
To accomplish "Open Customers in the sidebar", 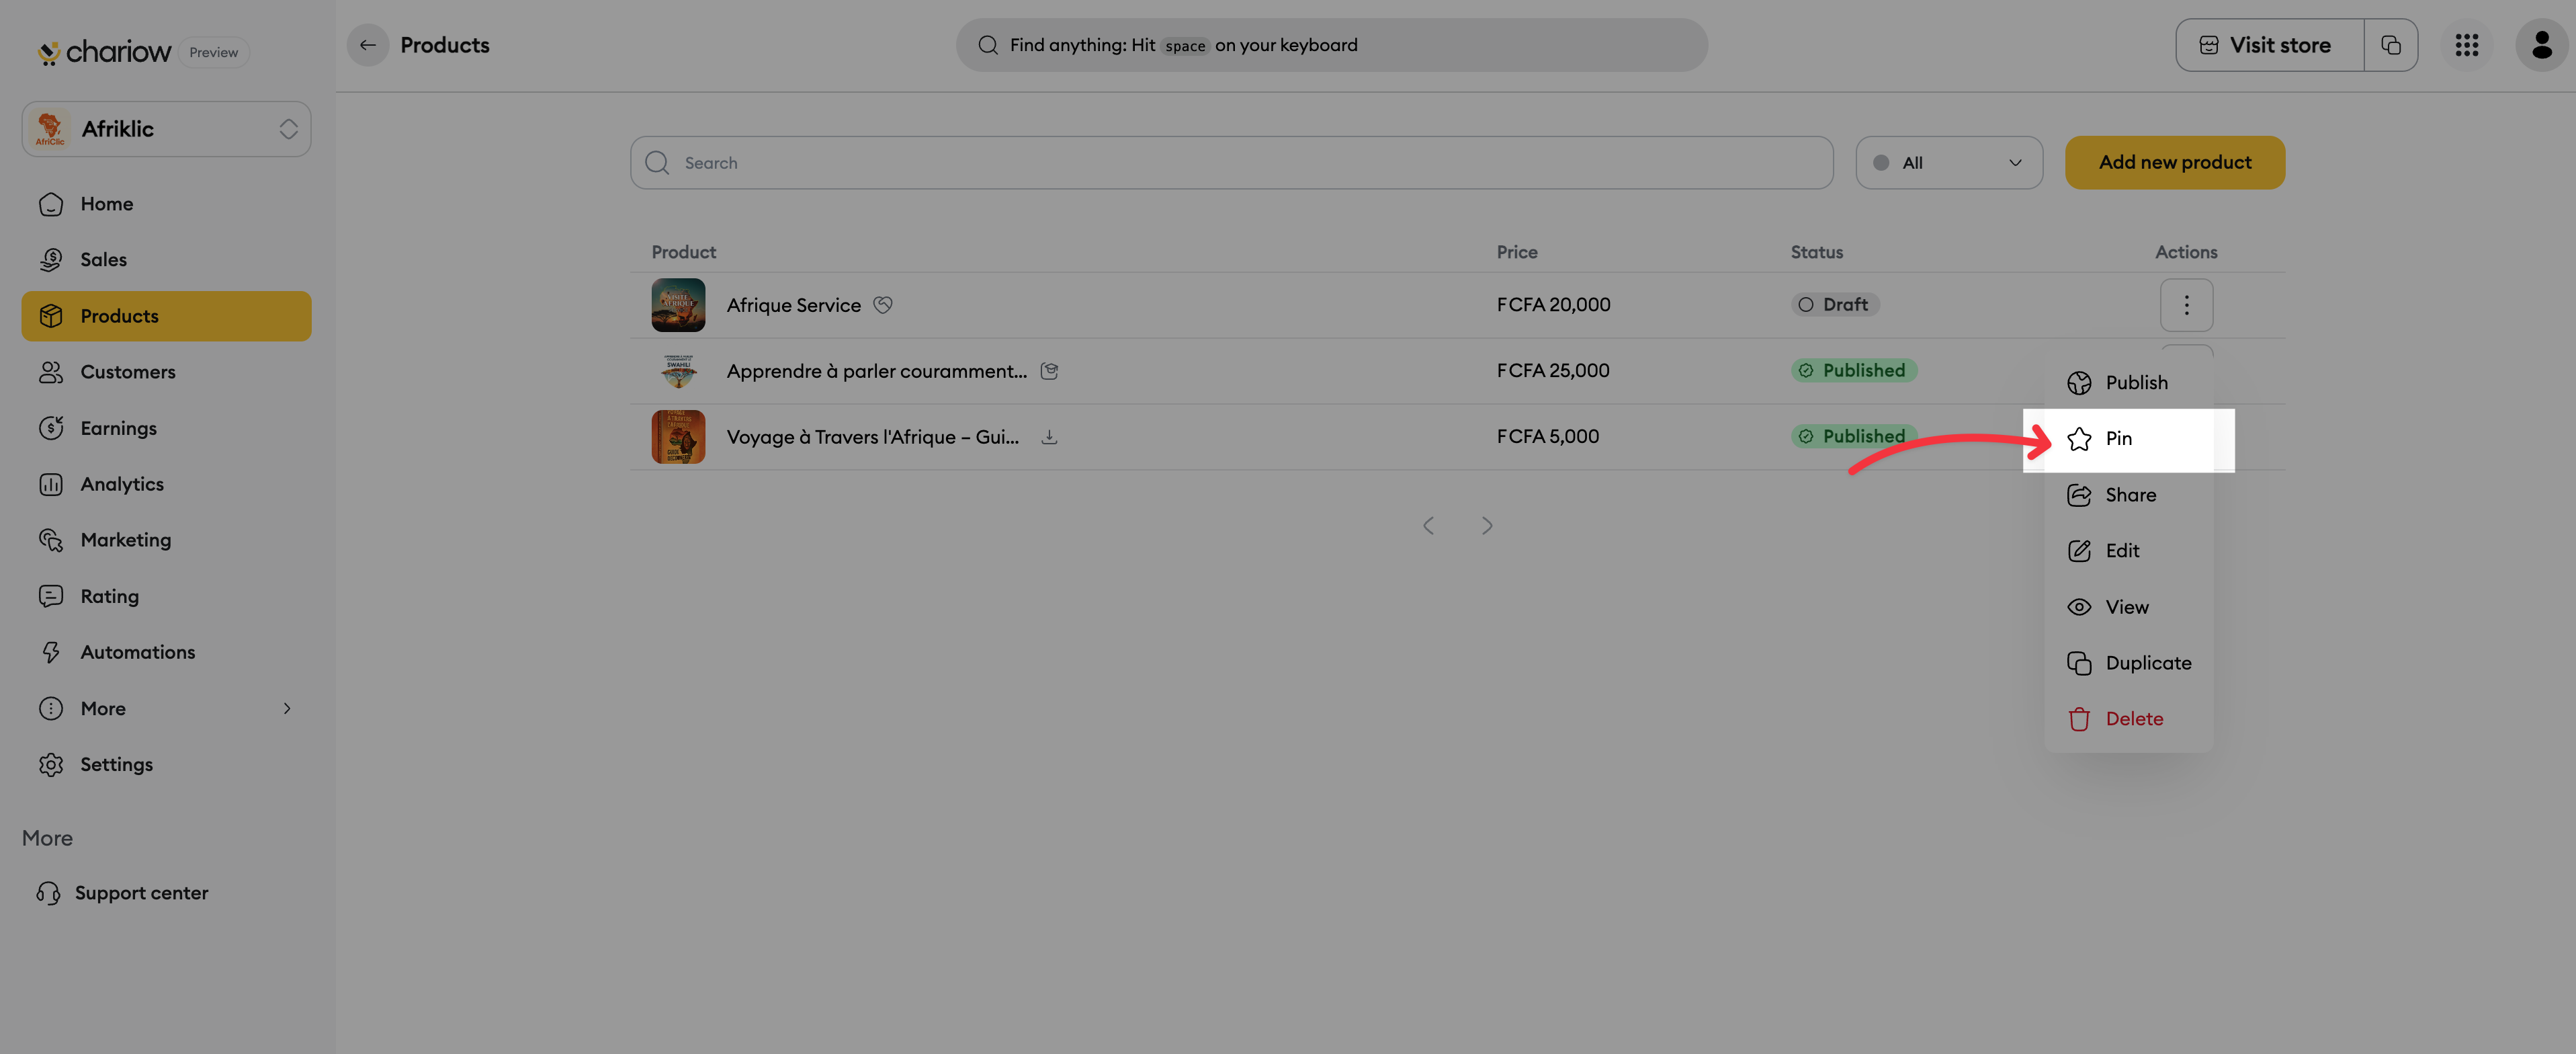I will click(166, 372).
